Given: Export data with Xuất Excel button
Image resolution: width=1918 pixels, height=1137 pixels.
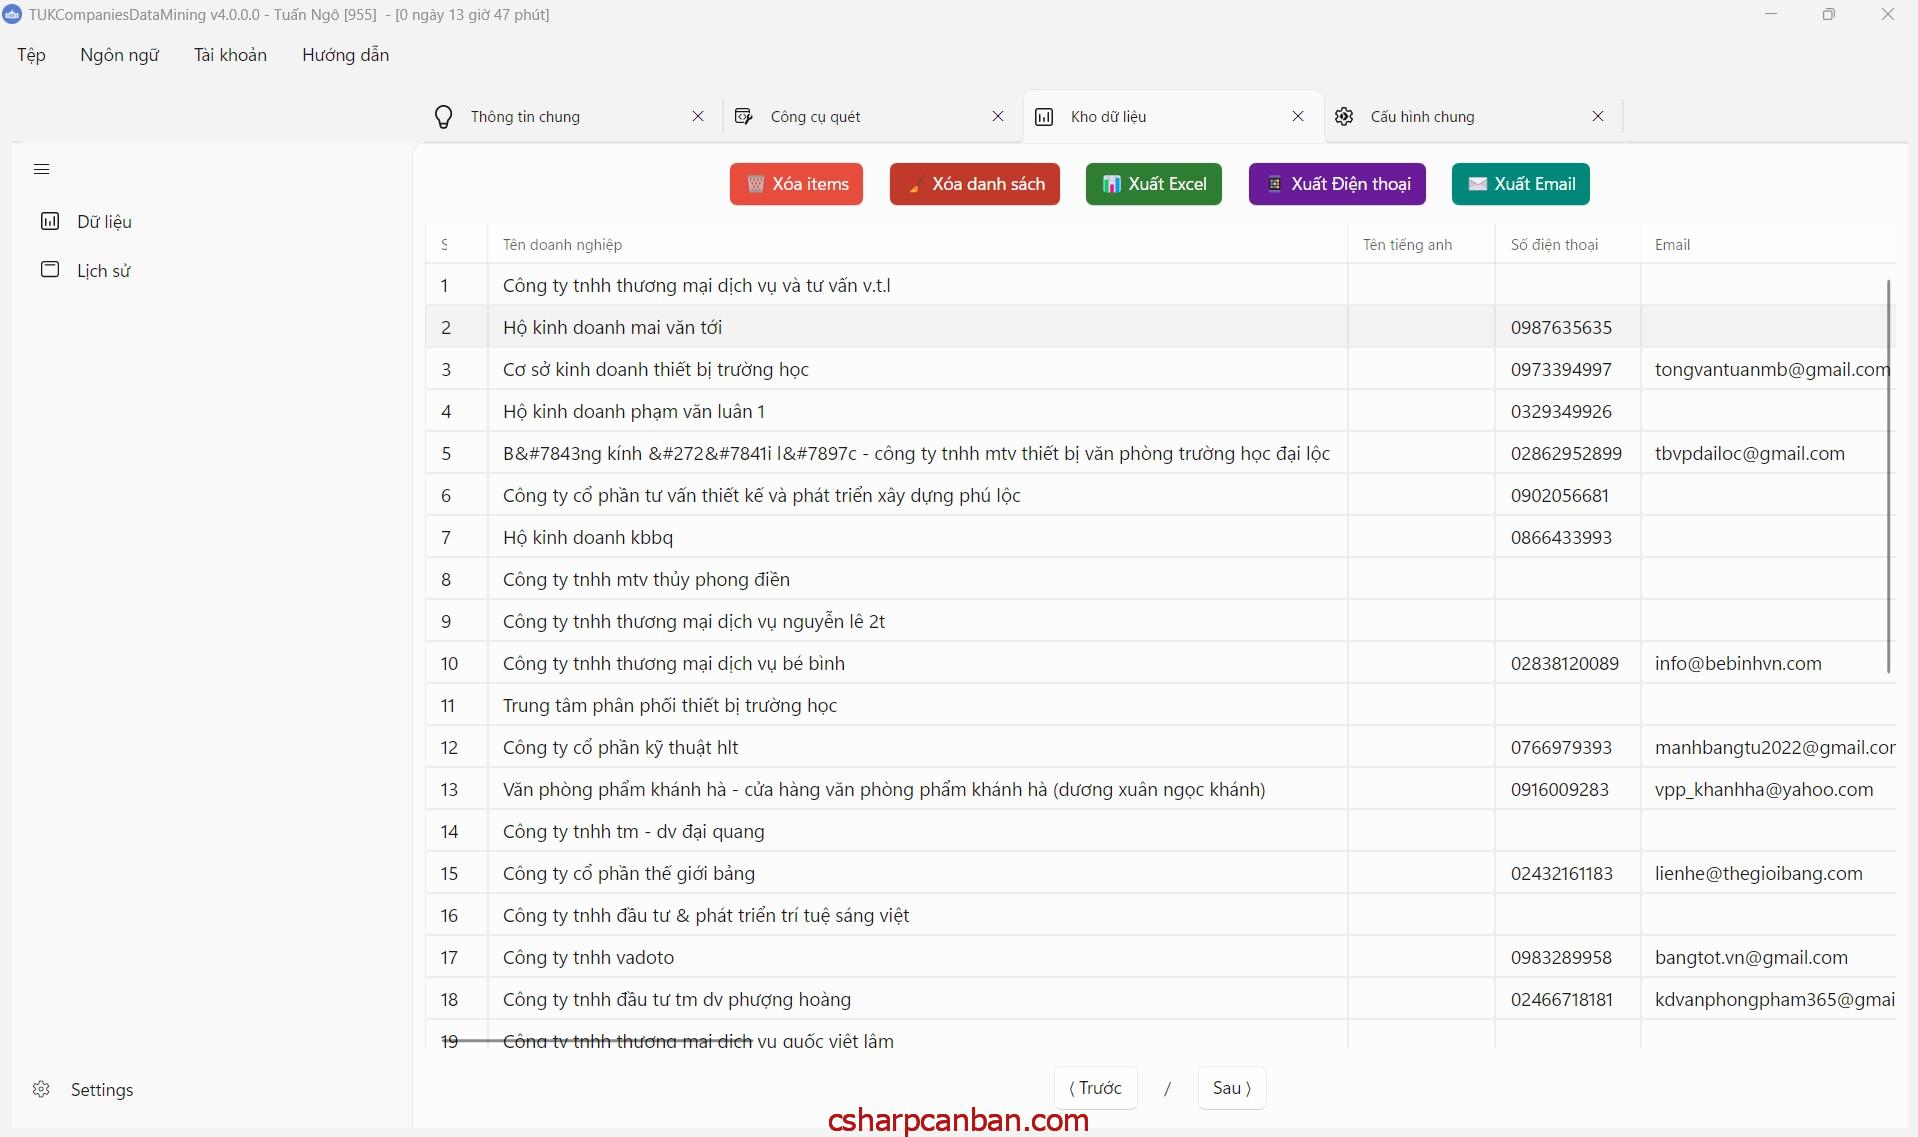Looking at the screenshot, I should 1154,184.
